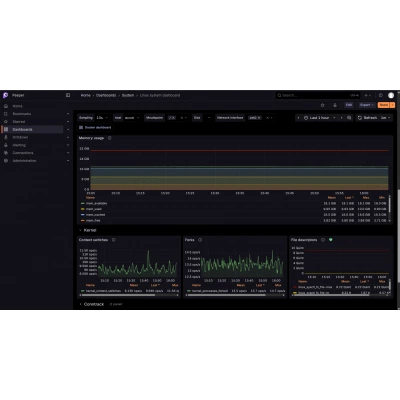Expand the Drilldown sidebar chevron
This screenshot has width=400, height=400.
pos(68,137)
